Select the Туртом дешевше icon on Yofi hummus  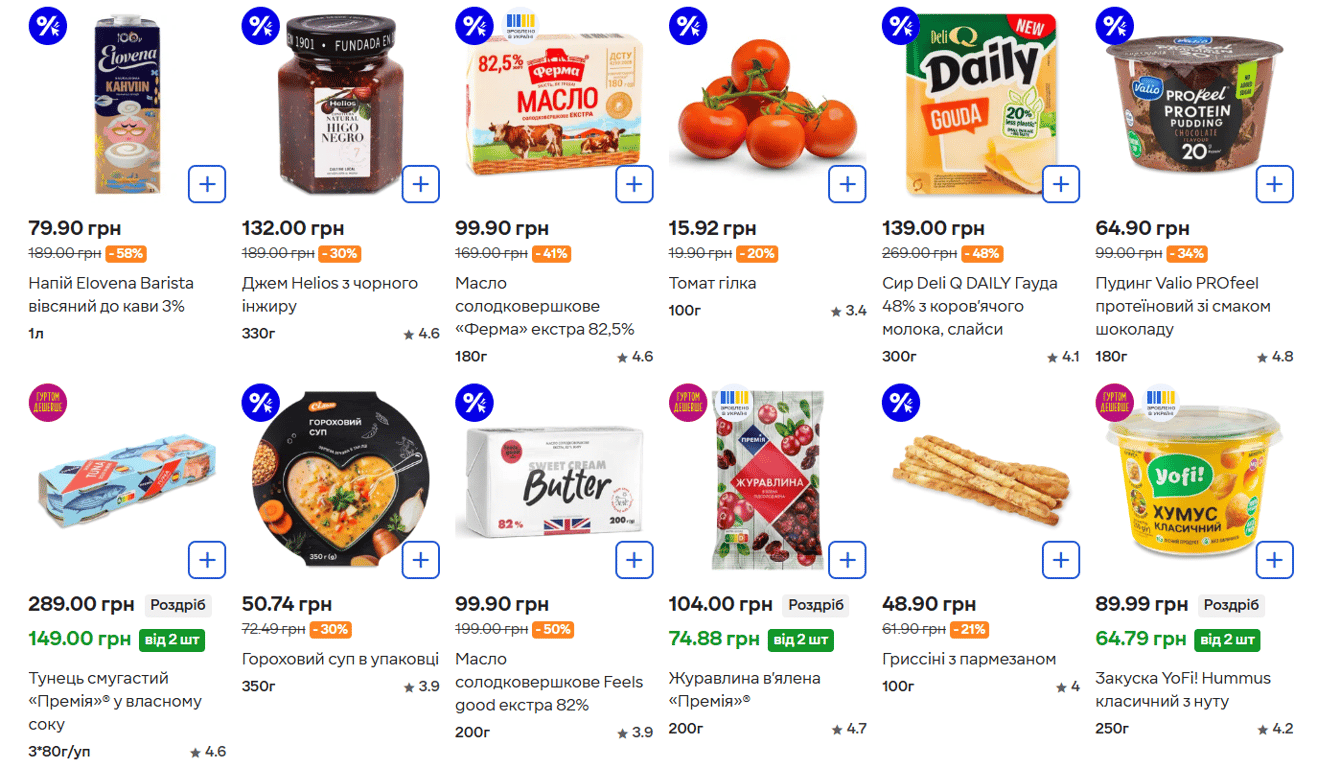(x=1113, y=402)
